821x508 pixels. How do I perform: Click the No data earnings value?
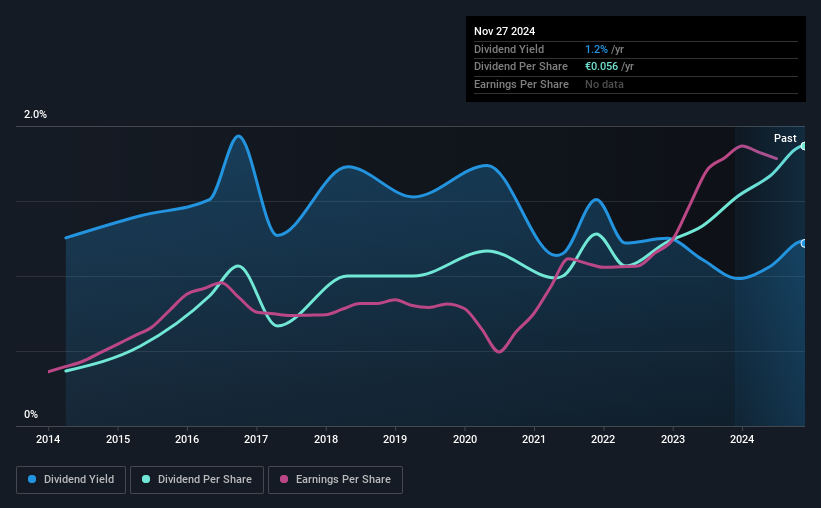(604, 84)
